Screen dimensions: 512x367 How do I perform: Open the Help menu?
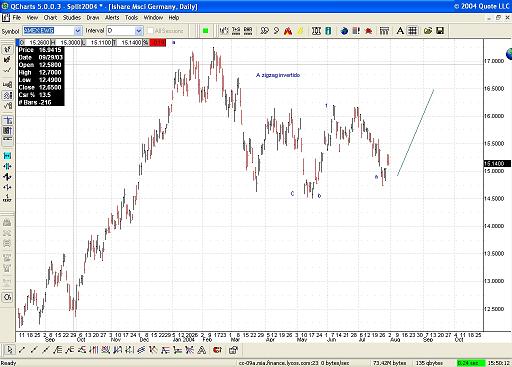174,18
